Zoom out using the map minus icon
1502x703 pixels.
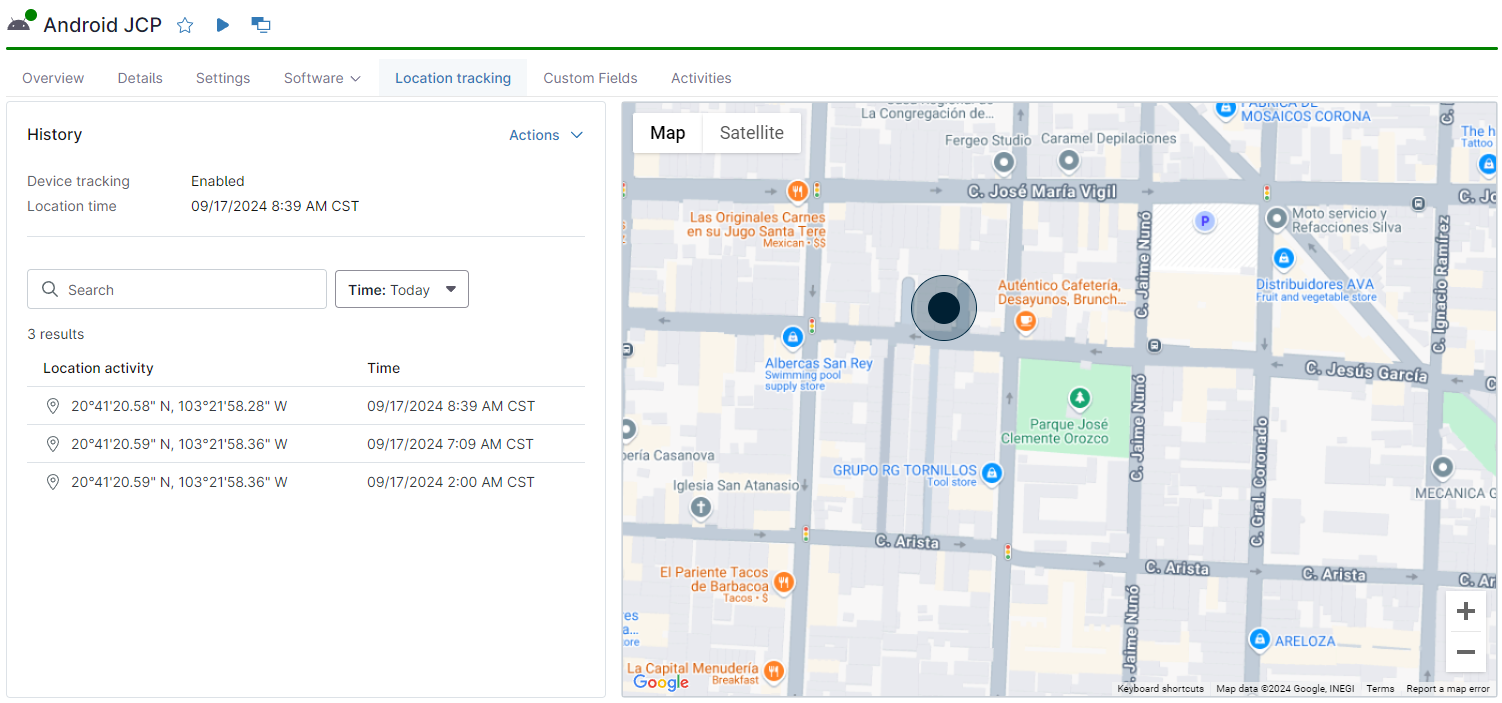[x=1465, y=652]
